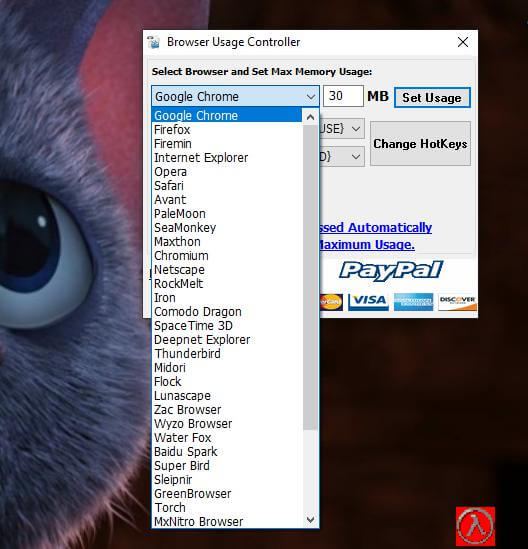This screenshot has height=549, width=528.
Task: Select Chromium from the browser list
Action: click(x=227, y=256)
